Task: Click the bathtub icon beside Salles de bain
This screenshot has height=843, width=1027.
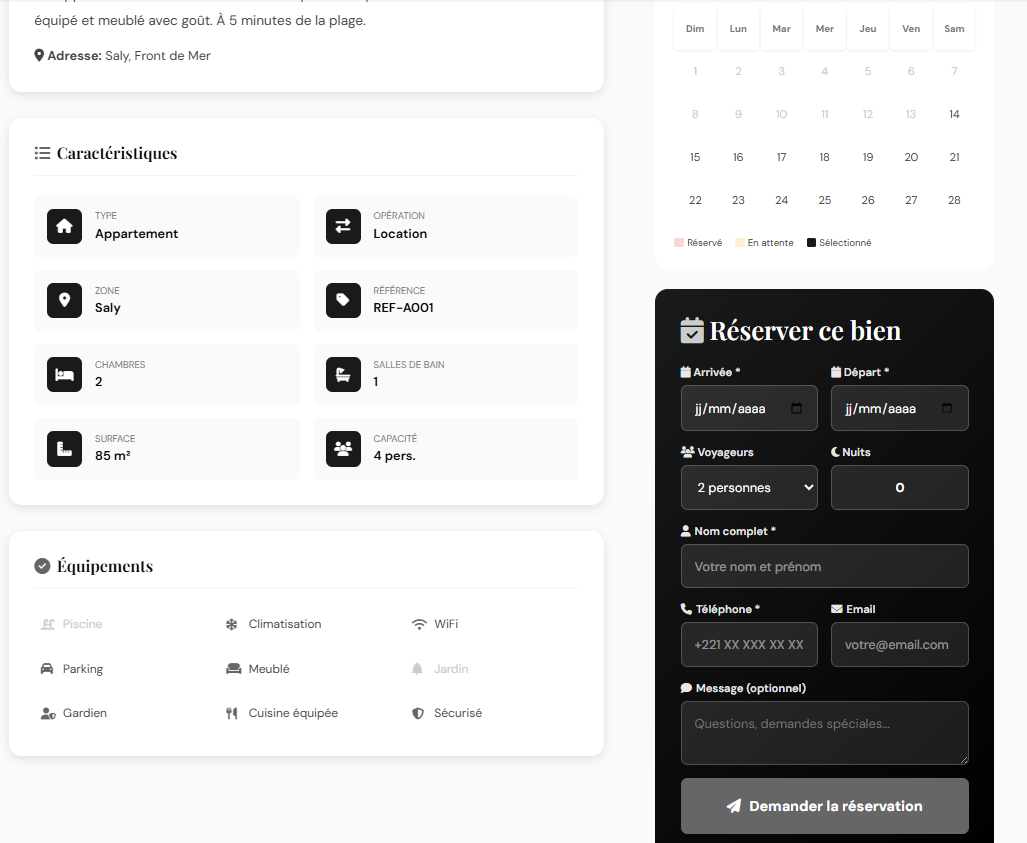Action: point(343,375)
